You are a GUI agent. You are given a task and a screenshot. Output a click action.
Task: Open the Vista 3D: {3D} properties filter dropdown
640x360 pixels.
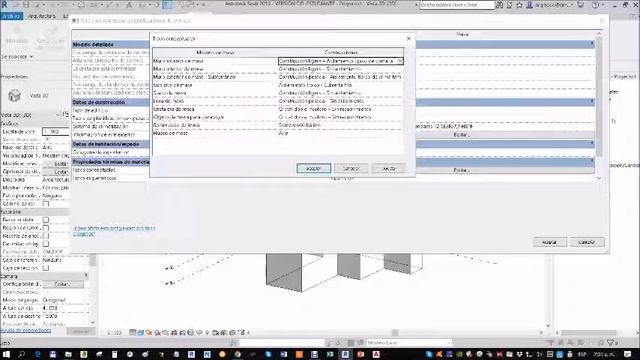[x=30, y=115]
